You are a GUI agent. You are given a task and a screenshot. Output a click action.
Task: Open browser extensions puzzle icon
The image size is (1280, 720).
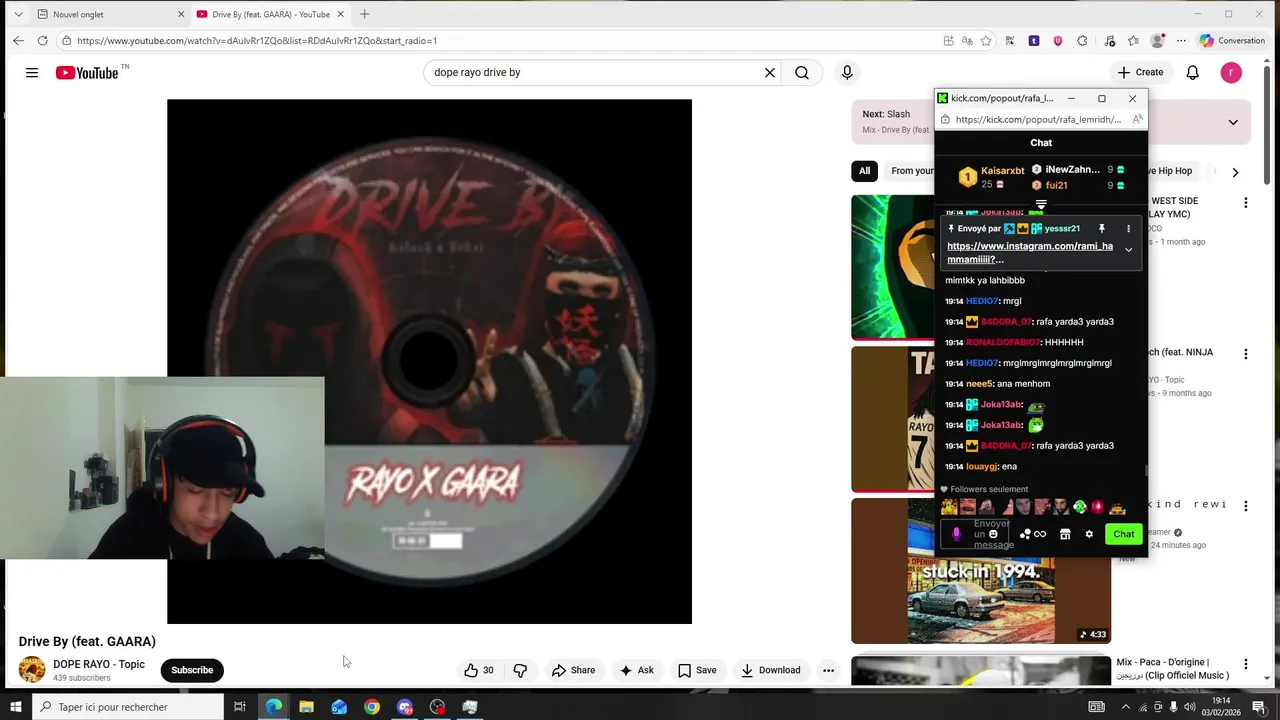point(1082,41)
